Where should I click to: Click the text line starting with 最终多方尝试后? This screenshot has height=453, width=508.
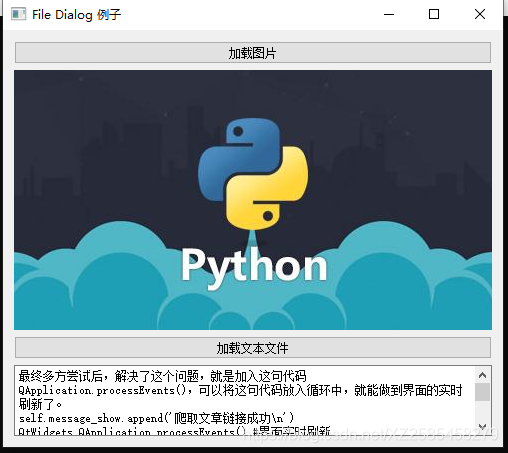coord(162,376)
